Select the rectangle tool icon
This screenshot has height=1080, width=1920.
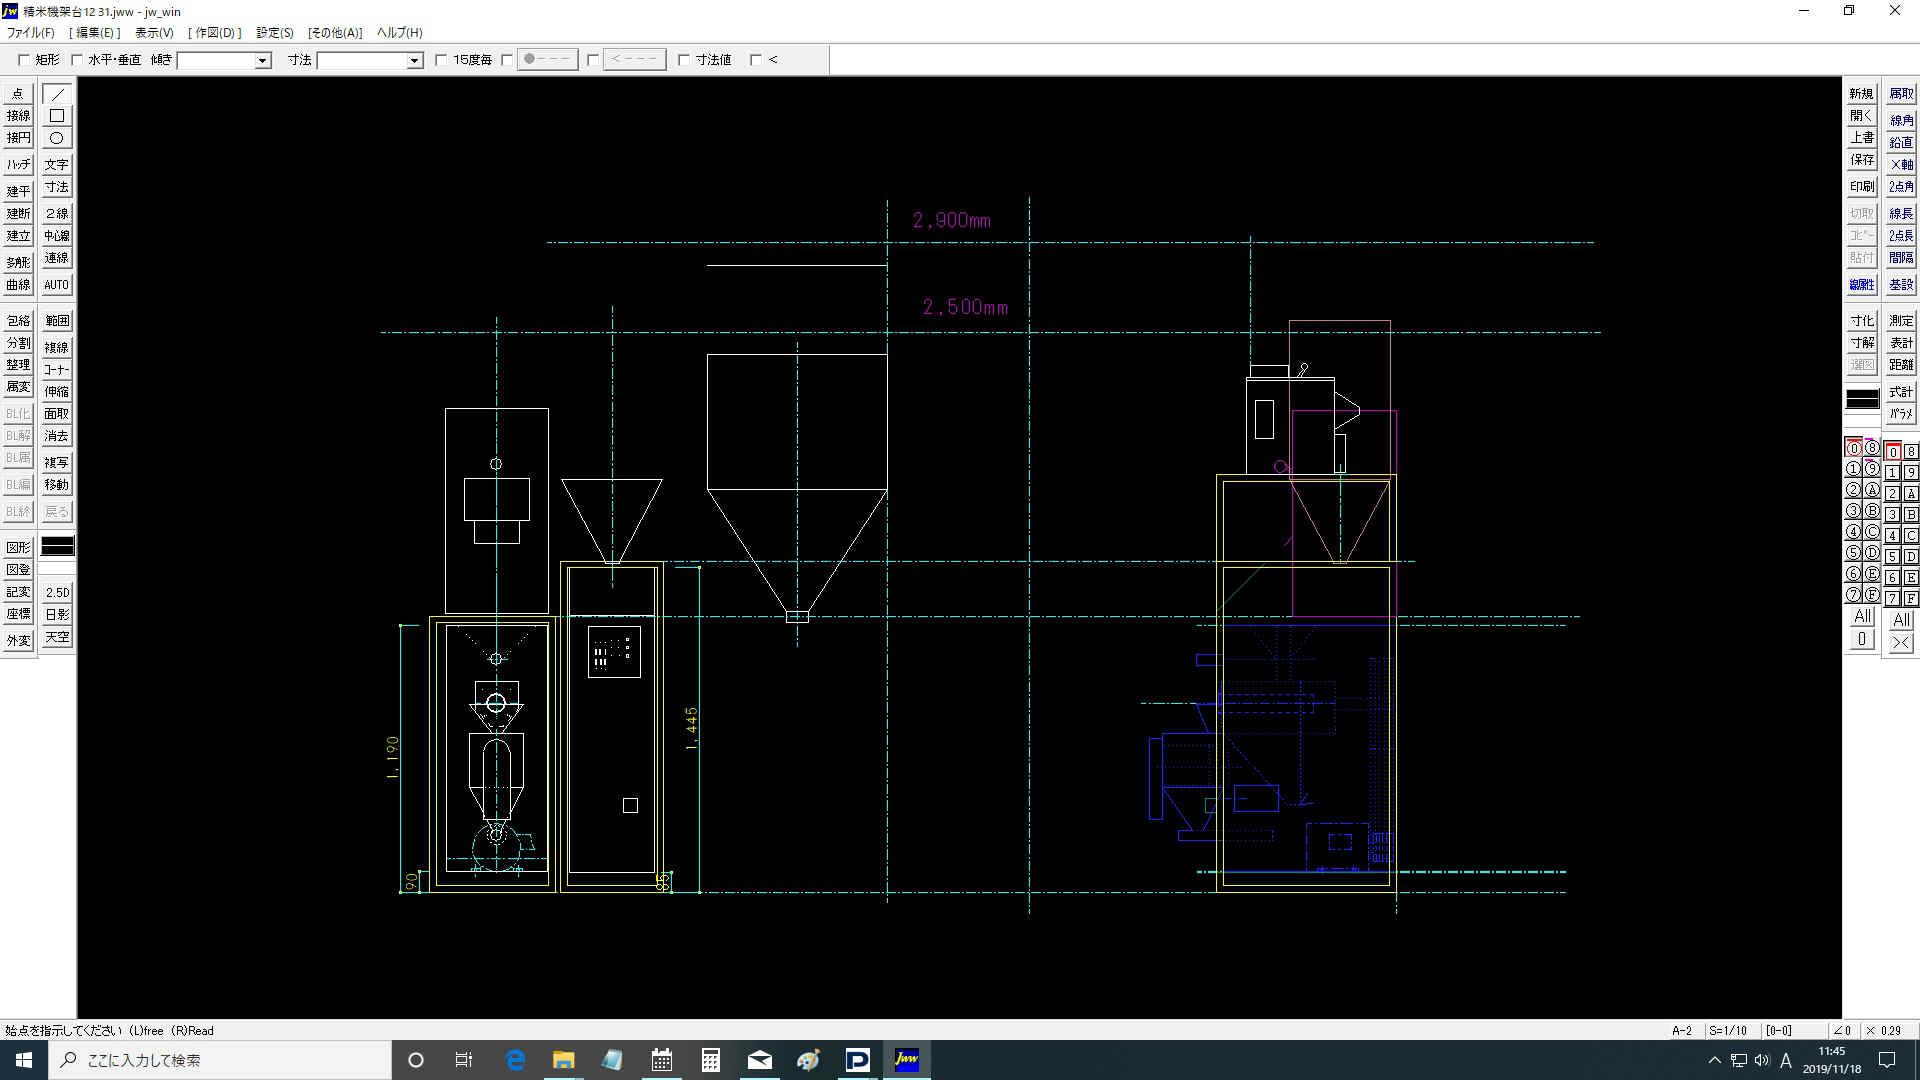pos(57,116)
